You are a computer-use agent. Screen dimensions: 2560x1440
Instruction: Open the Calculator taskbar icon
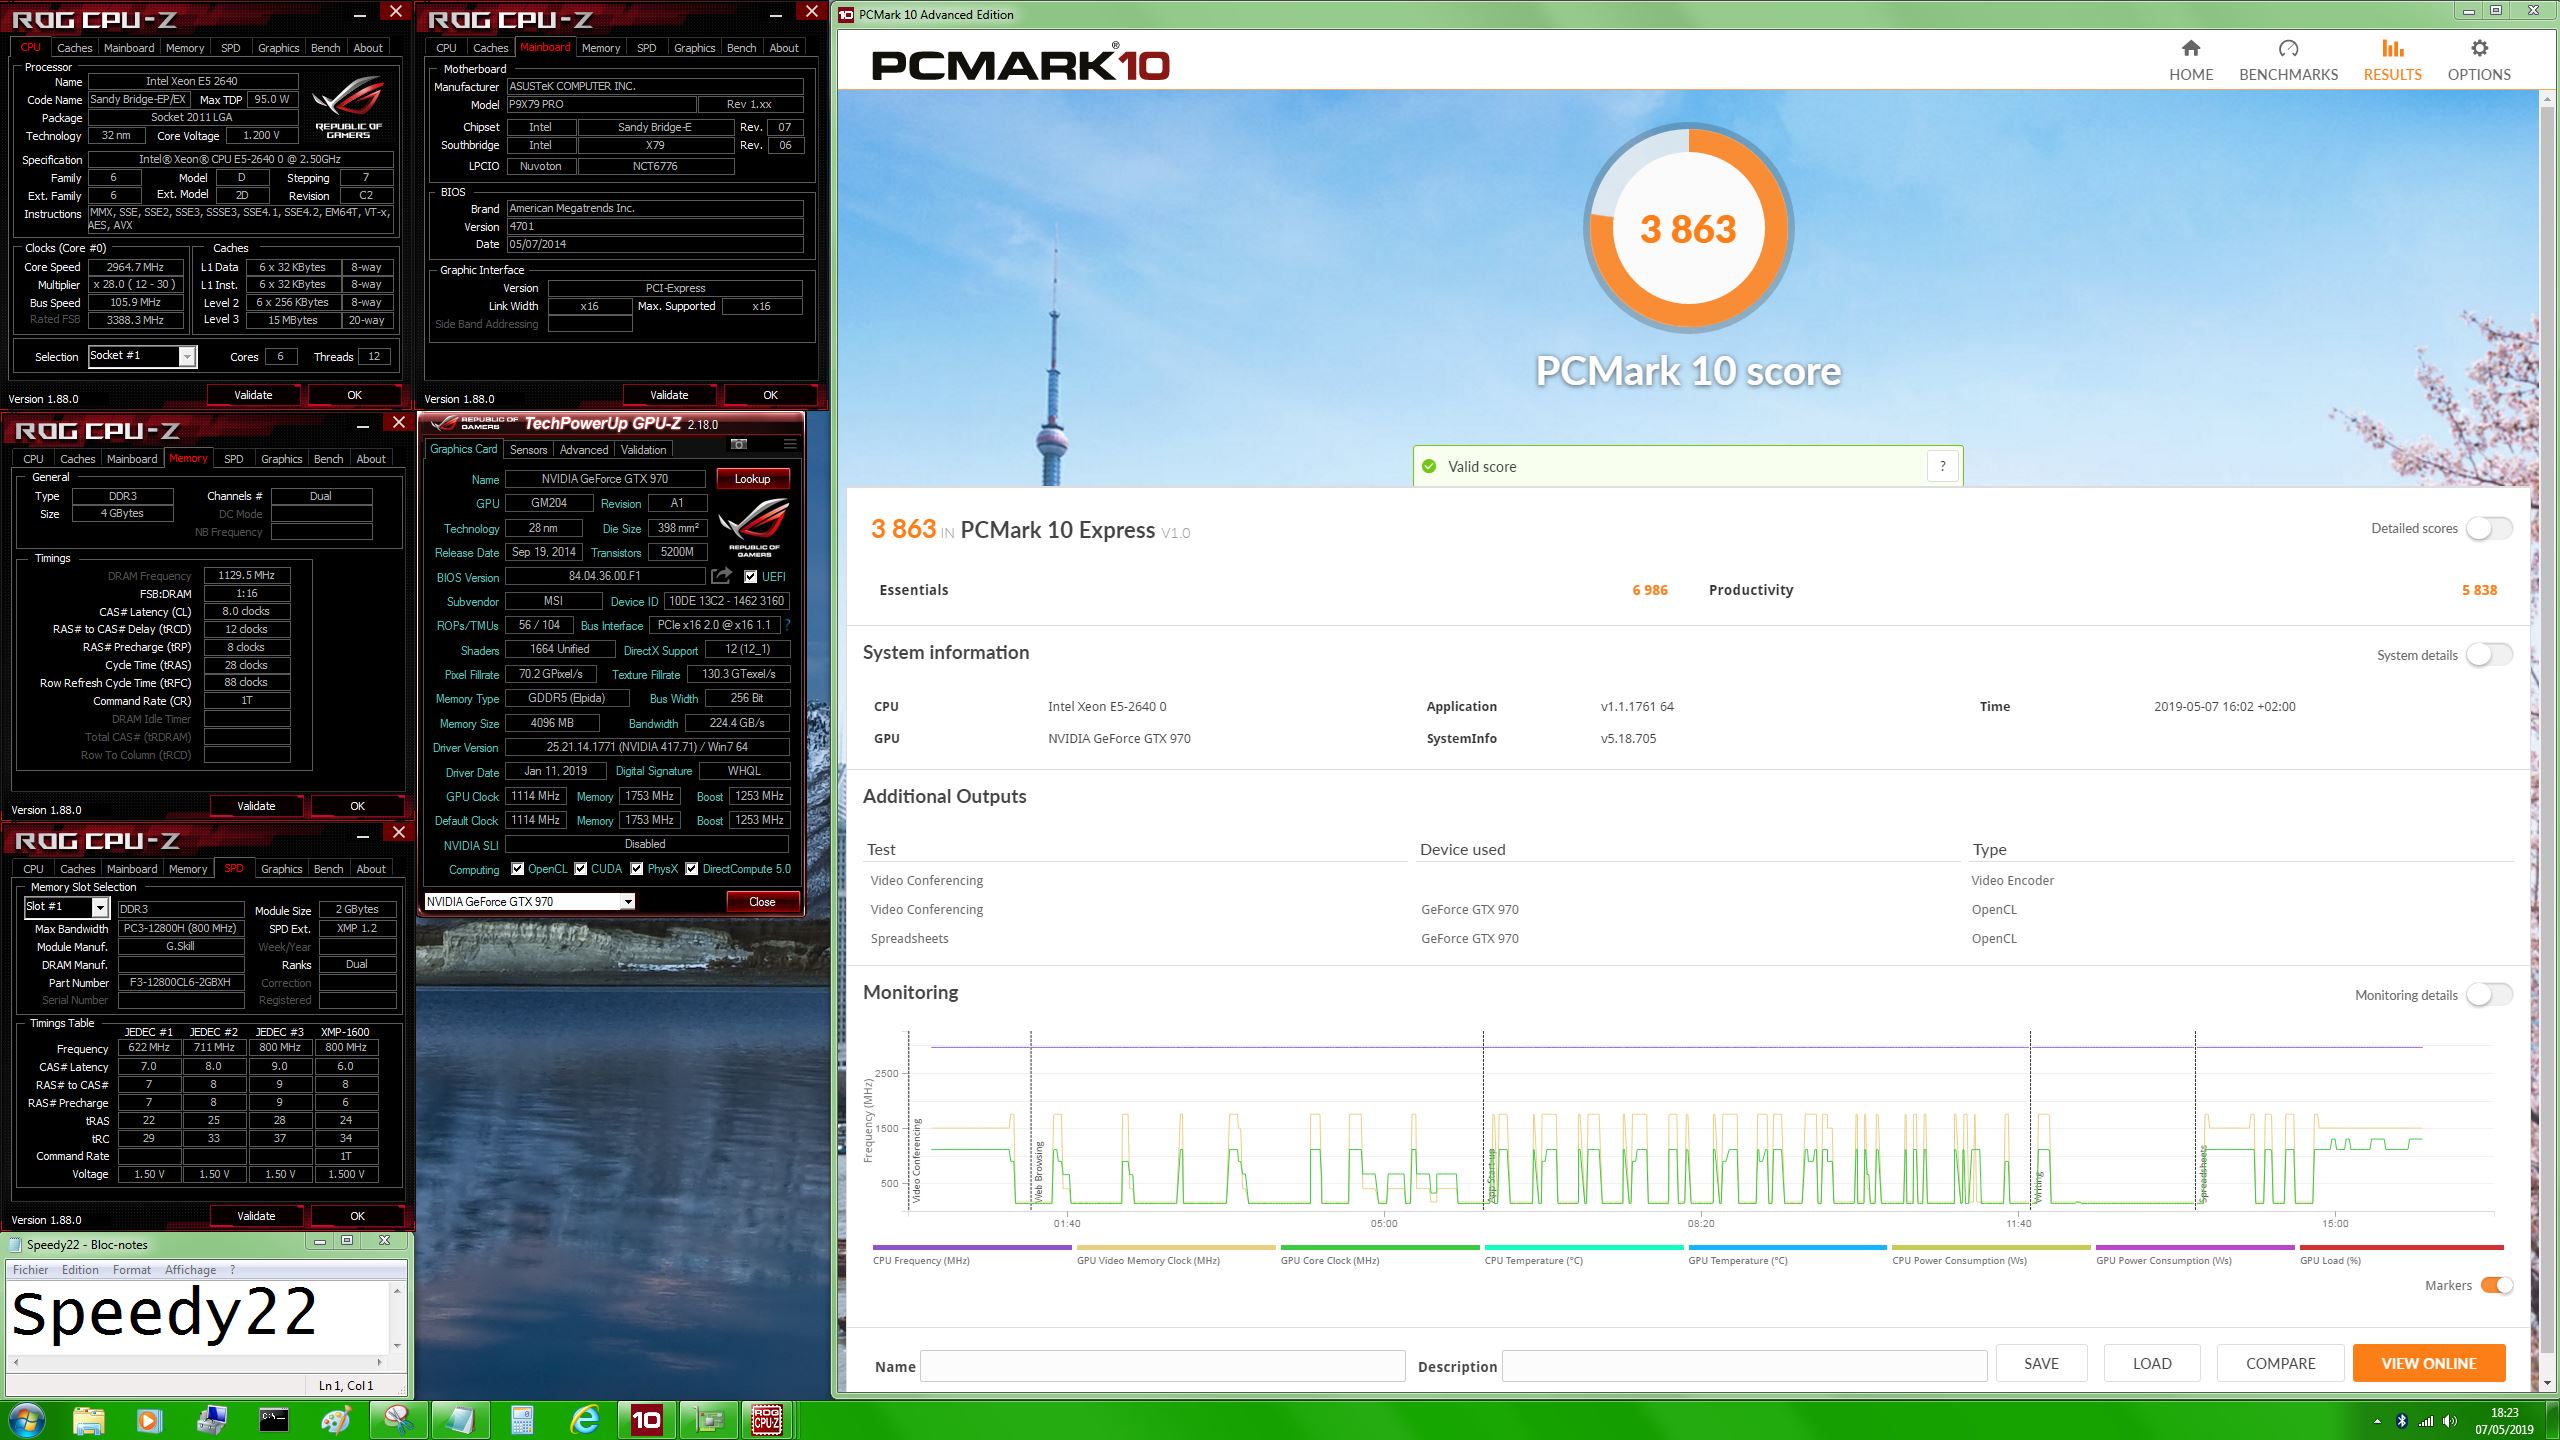point(522,1420)
